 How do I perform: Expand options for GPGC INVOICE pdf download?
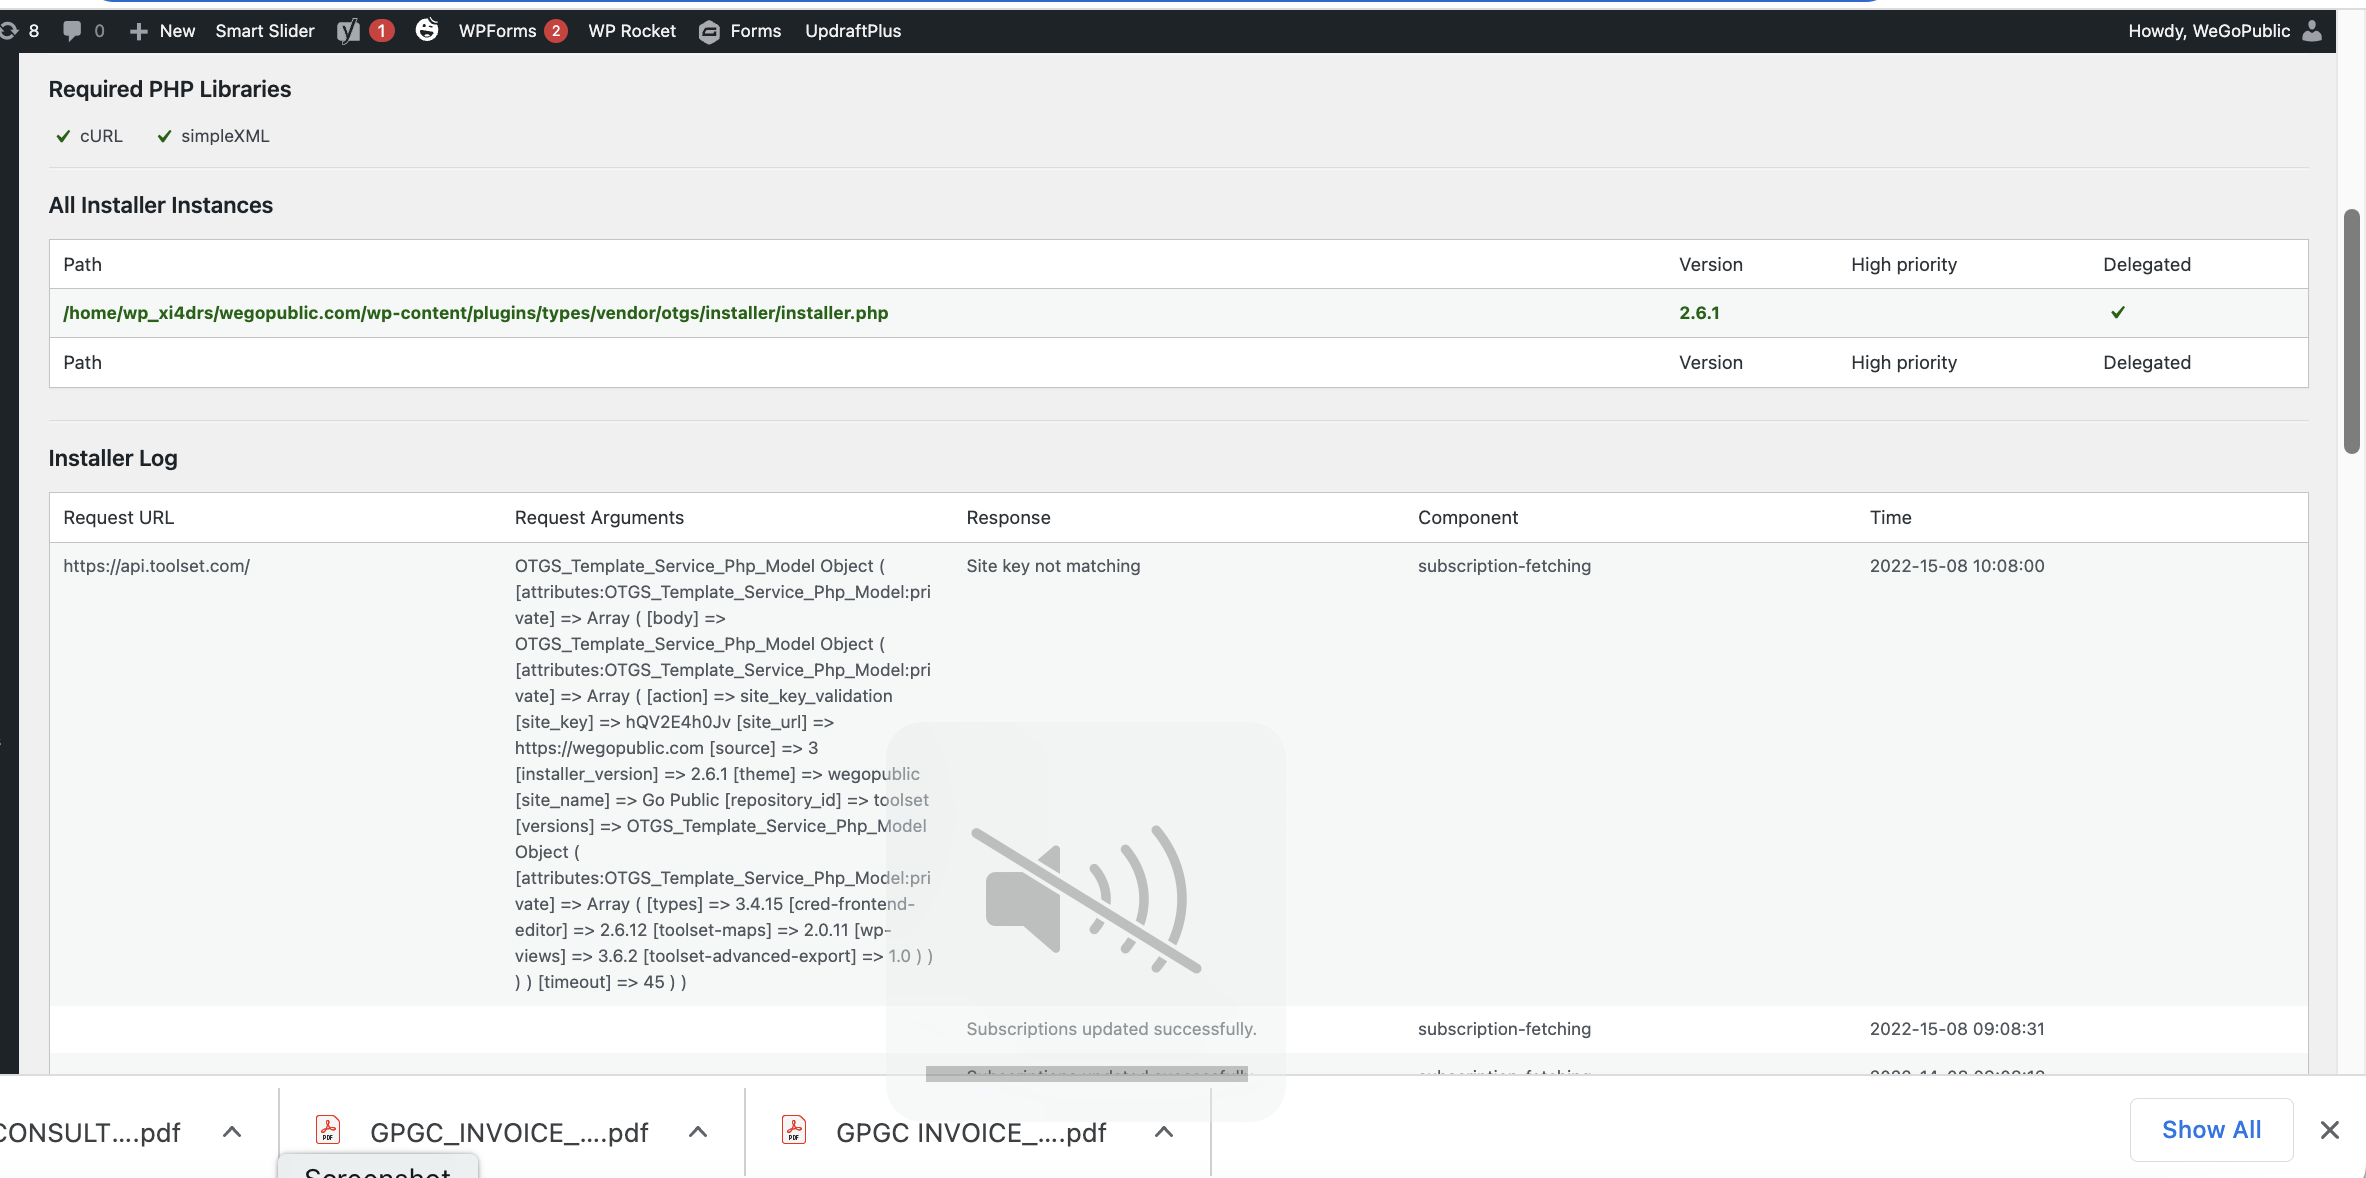click(1164, 1132)
